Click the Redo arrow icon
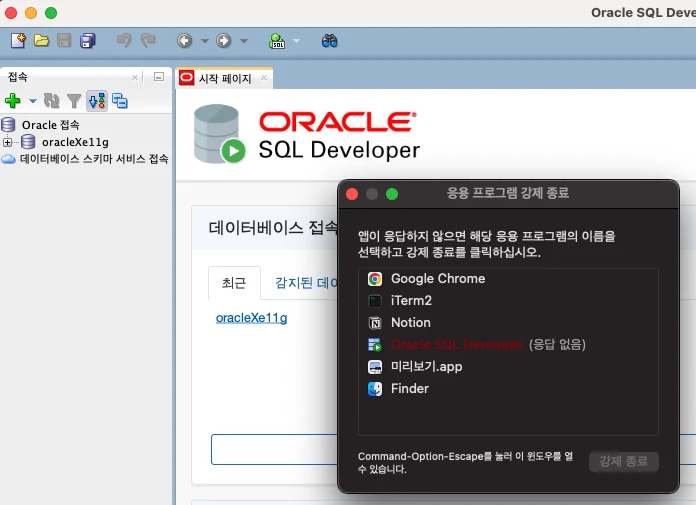696x505 pixels. click(x=148, y=41)
